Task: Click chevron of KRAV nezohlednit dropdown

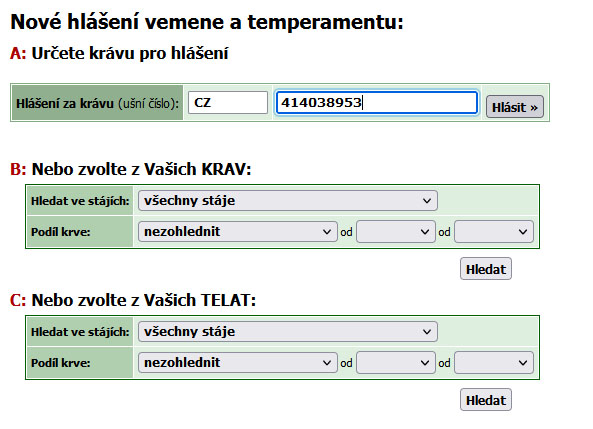Action: (x=327, y=232)
